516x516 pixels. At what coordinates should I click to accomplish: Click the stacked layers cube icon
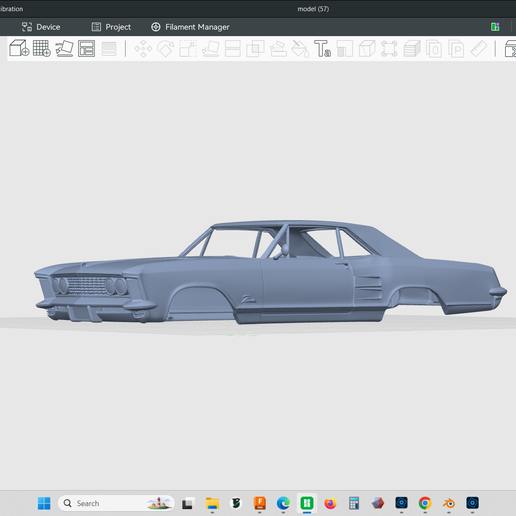click(412, 49)
